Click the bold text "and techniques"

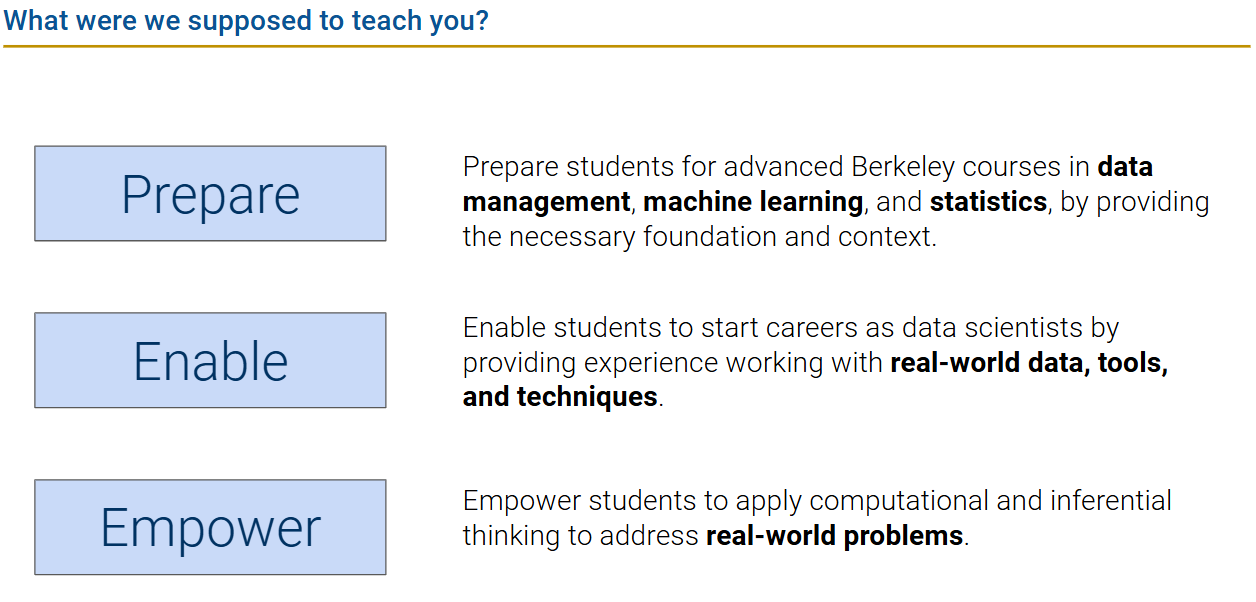coord(560,397)
